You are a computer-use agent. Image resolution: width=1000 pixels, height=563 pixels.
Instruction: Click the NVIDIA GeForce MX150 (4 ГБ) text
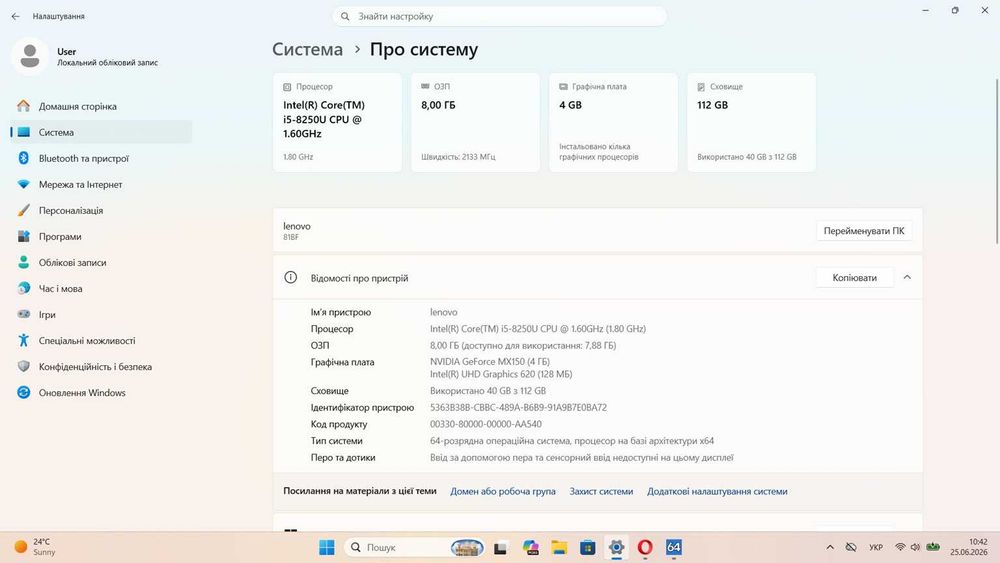[490, 362]
